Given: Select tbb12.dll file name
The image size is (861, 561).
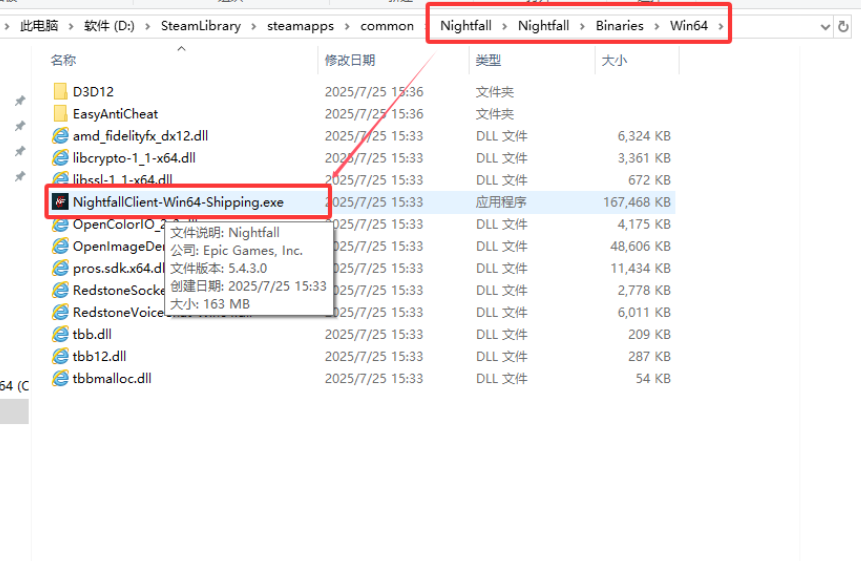Looking at the screenshot, I should 99,356.
